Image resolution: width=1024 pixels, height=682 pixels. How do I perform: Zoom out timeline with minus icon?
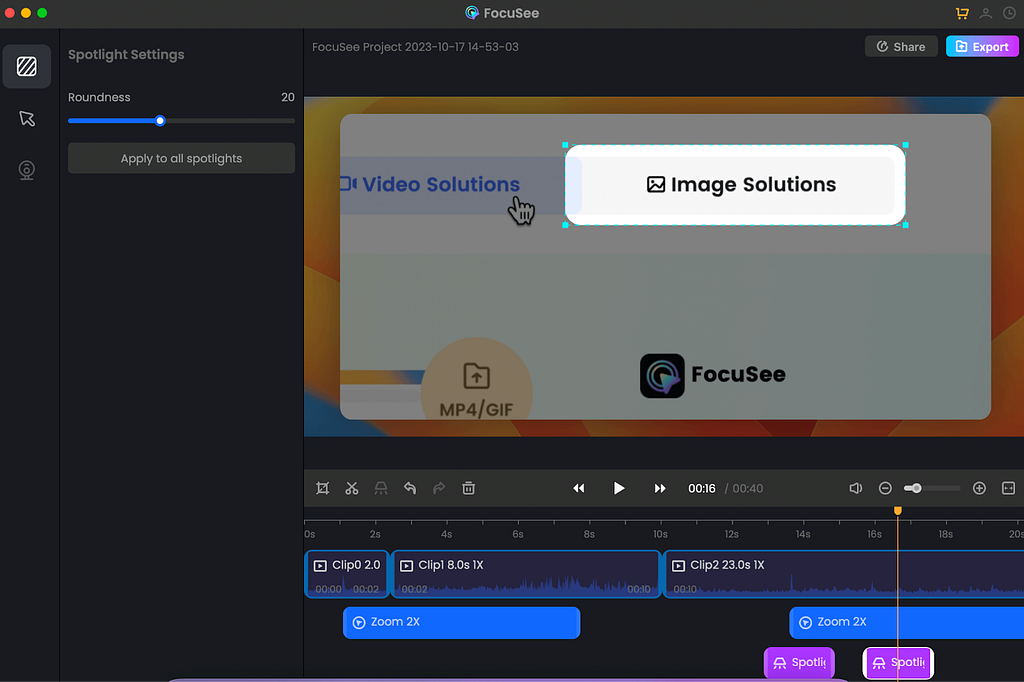pyautogui.click(x=885, y=488)
